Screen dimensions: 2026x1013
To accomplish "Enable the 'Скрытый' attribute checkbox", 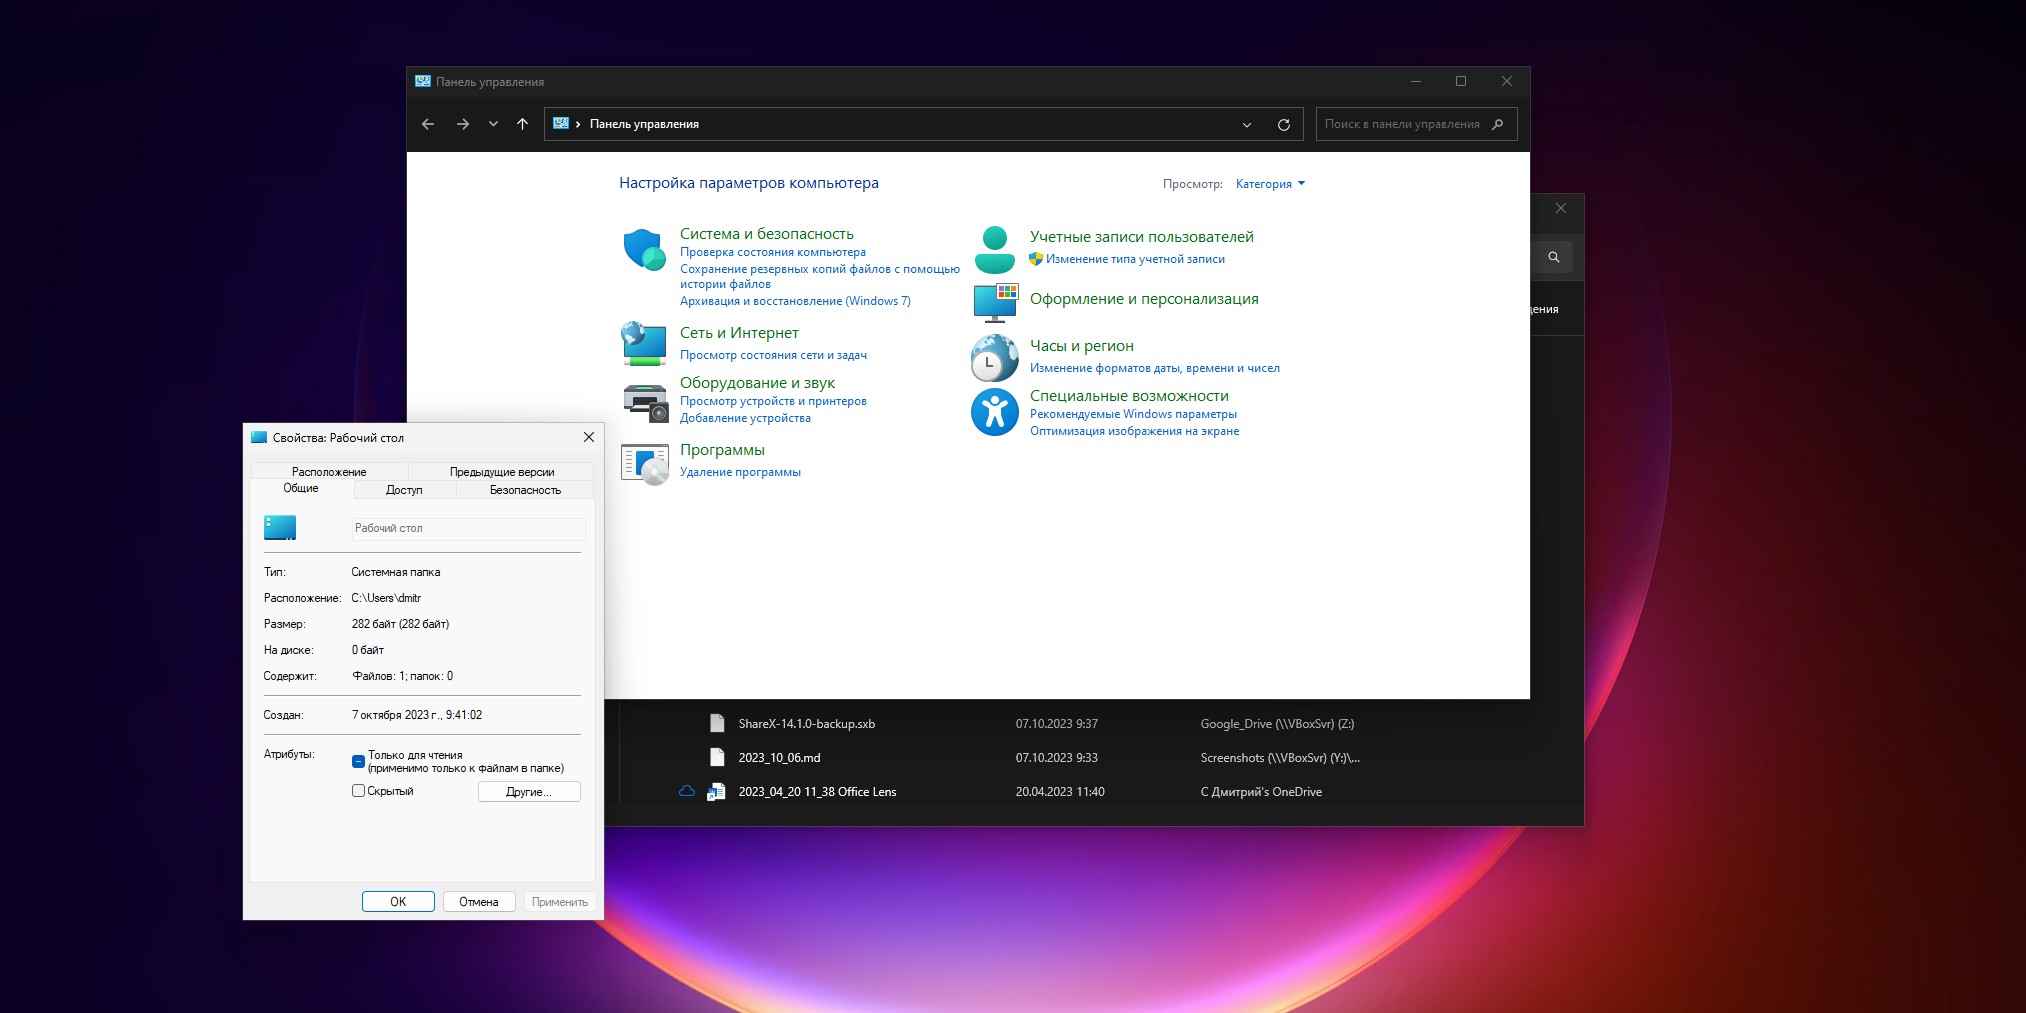I will (358, 791).
